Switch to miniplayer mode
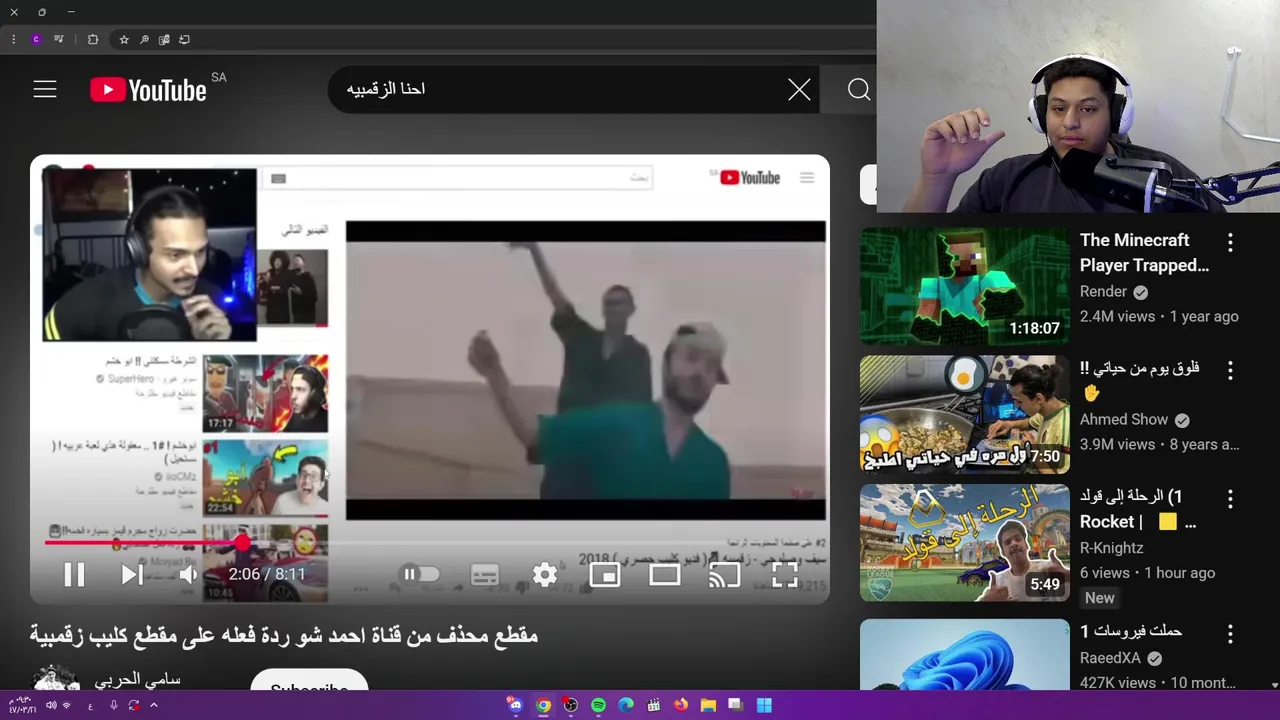 point(604,574)
